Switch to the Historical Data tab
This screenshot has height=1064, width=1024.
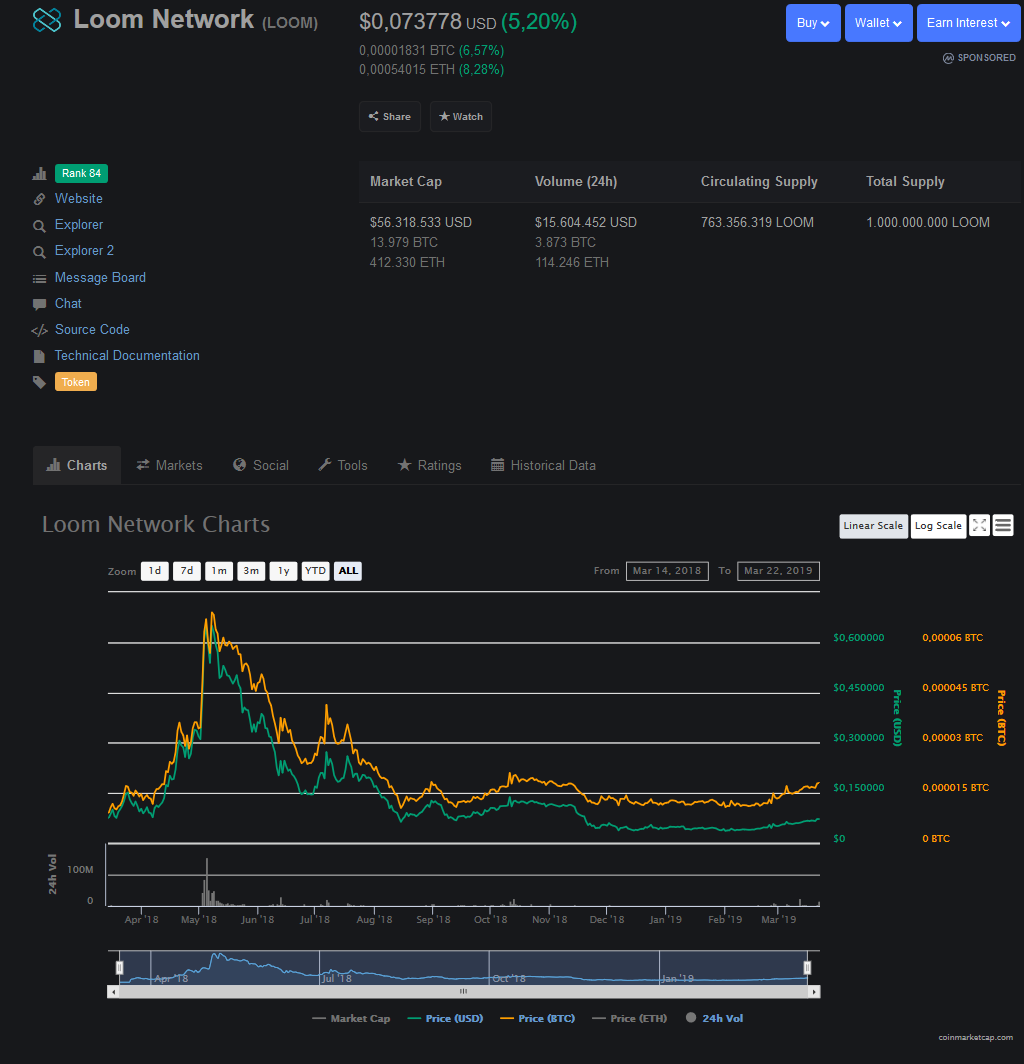(544, 466)
